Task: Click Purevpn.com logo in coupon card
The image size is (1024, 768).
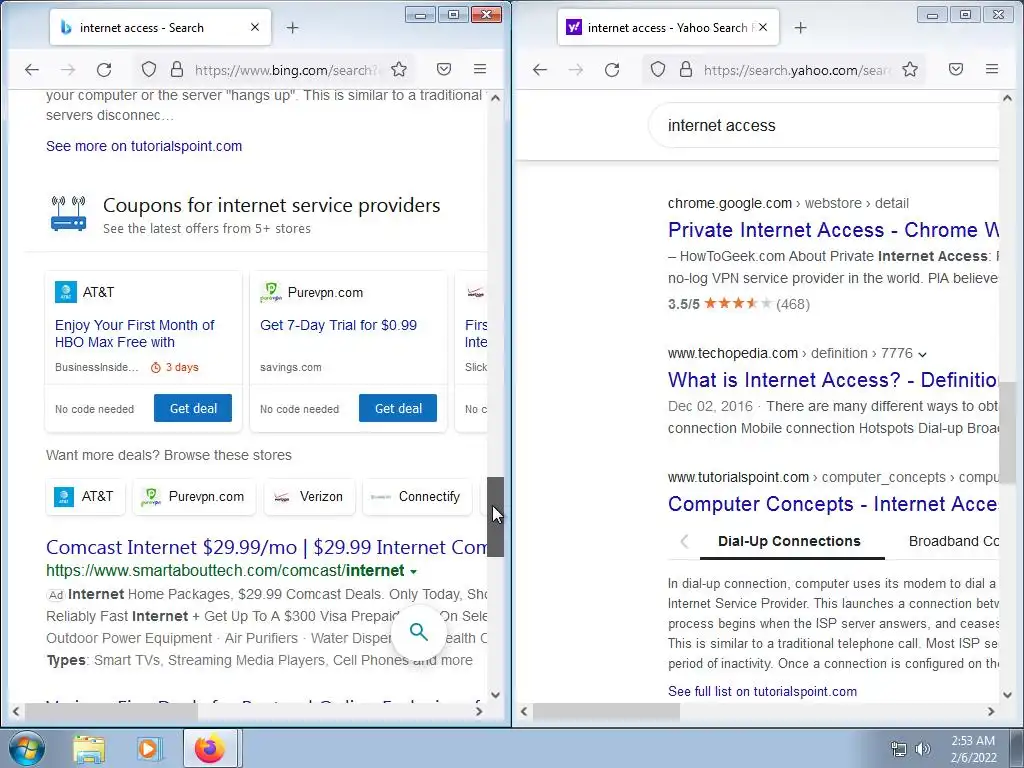Action: 270,292
